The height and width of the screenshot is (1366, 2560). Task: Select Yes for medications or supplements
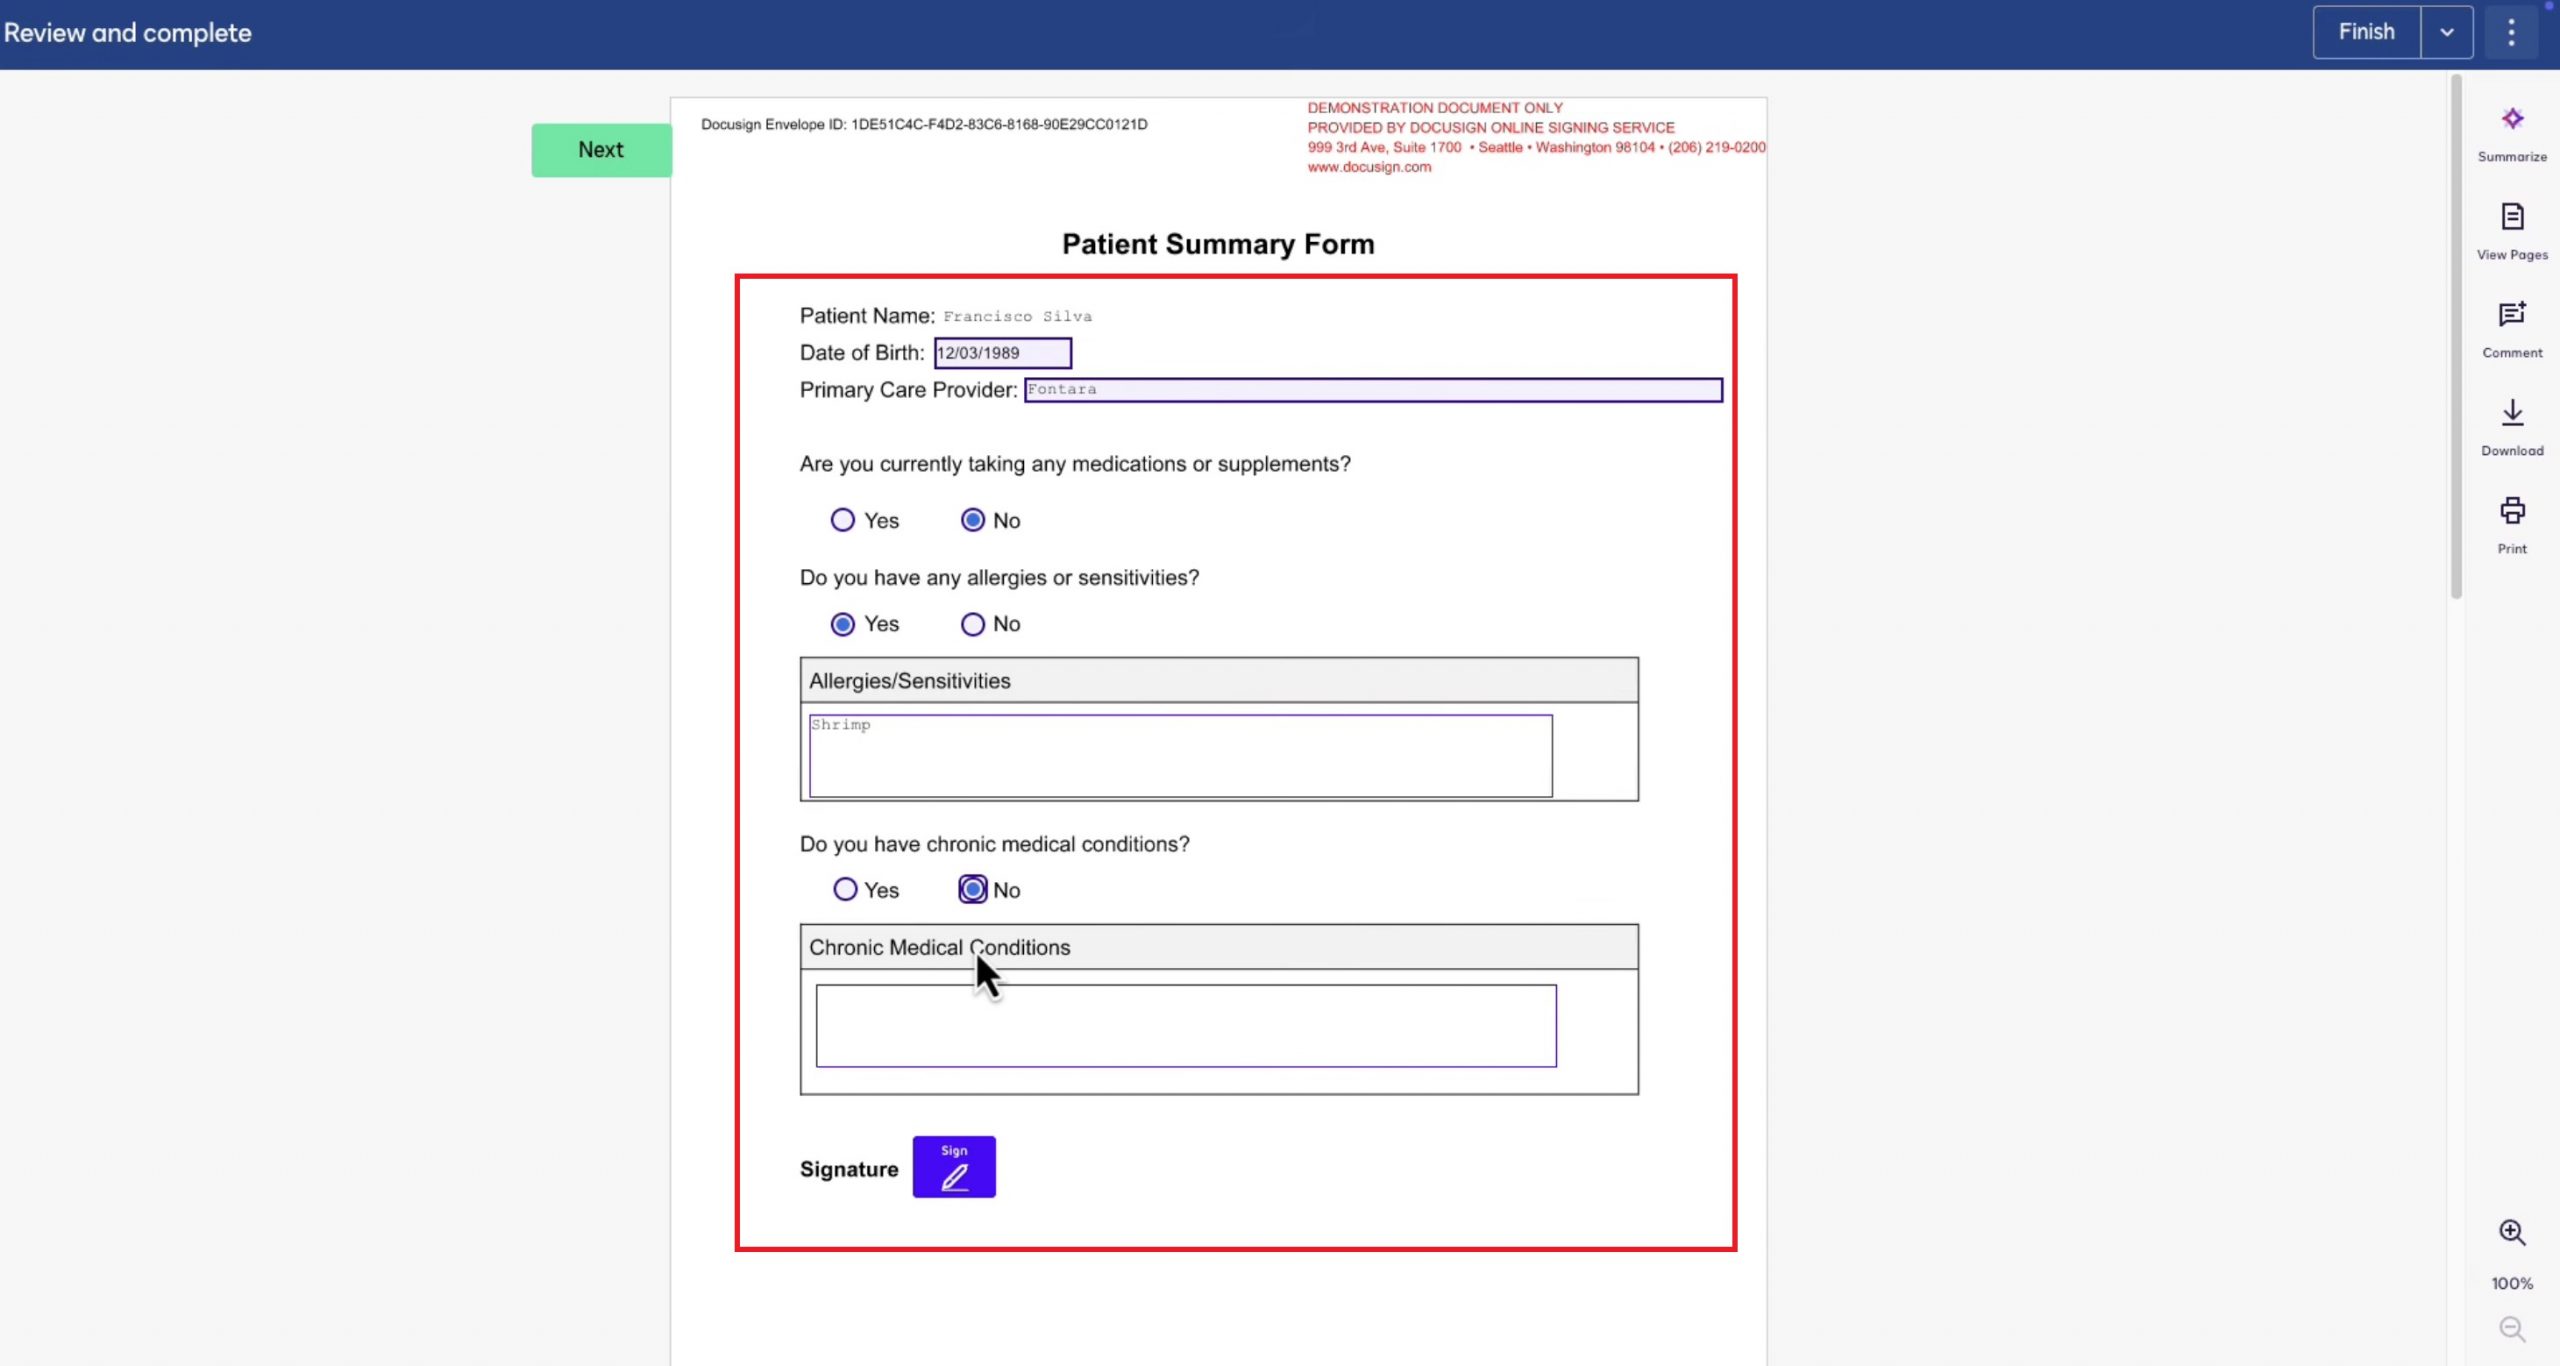pyautogui.click(x=843, y=520)
